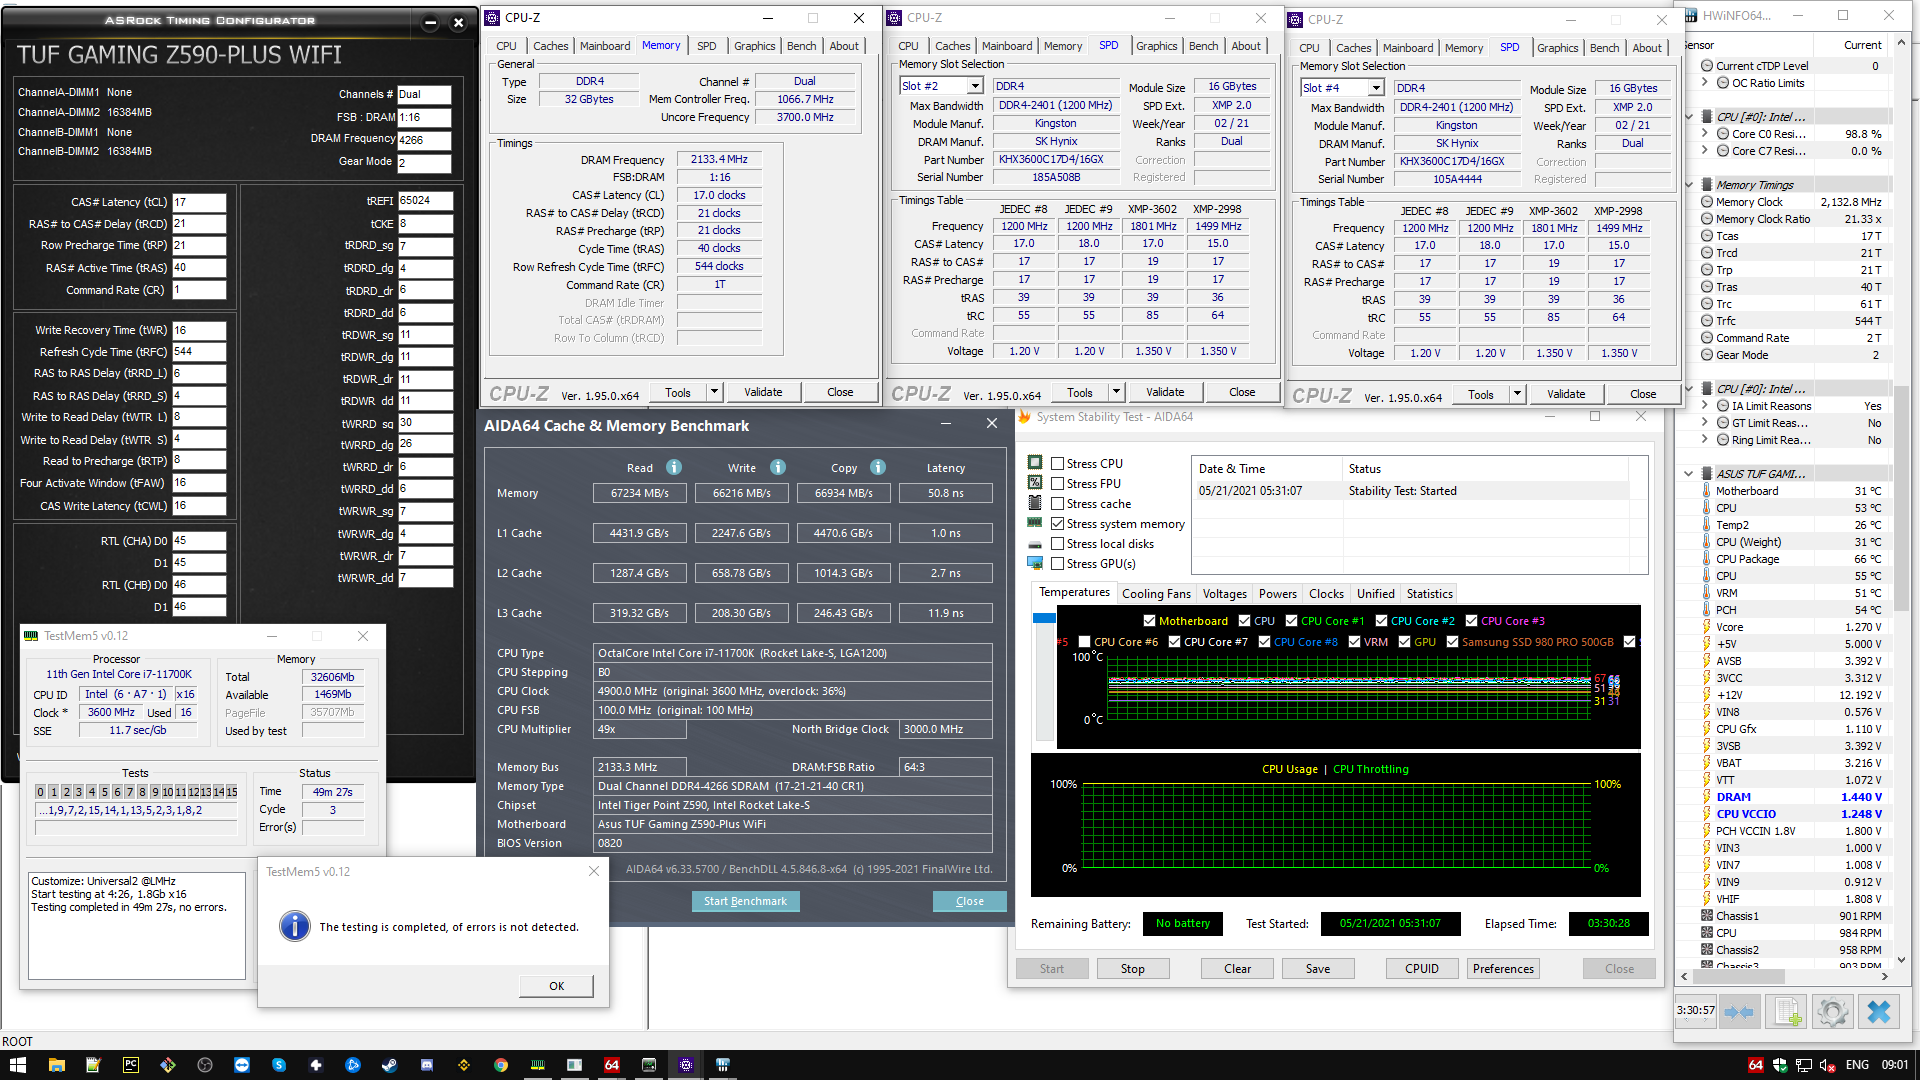Switch to Cooling Fans tab
The image size is (1920, 1080).
(1156, 593)
